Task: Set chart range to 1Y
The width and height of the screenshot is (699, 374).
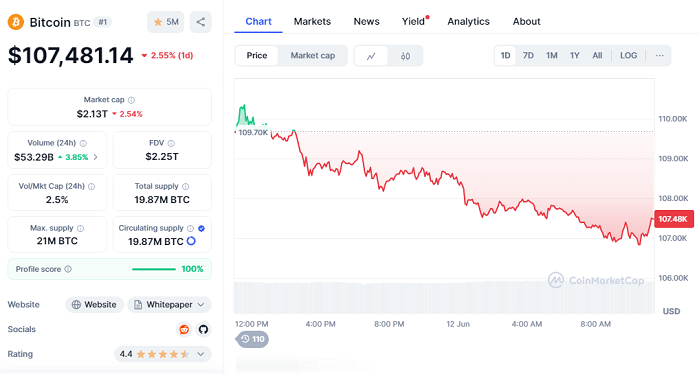Action: [575, 56]
